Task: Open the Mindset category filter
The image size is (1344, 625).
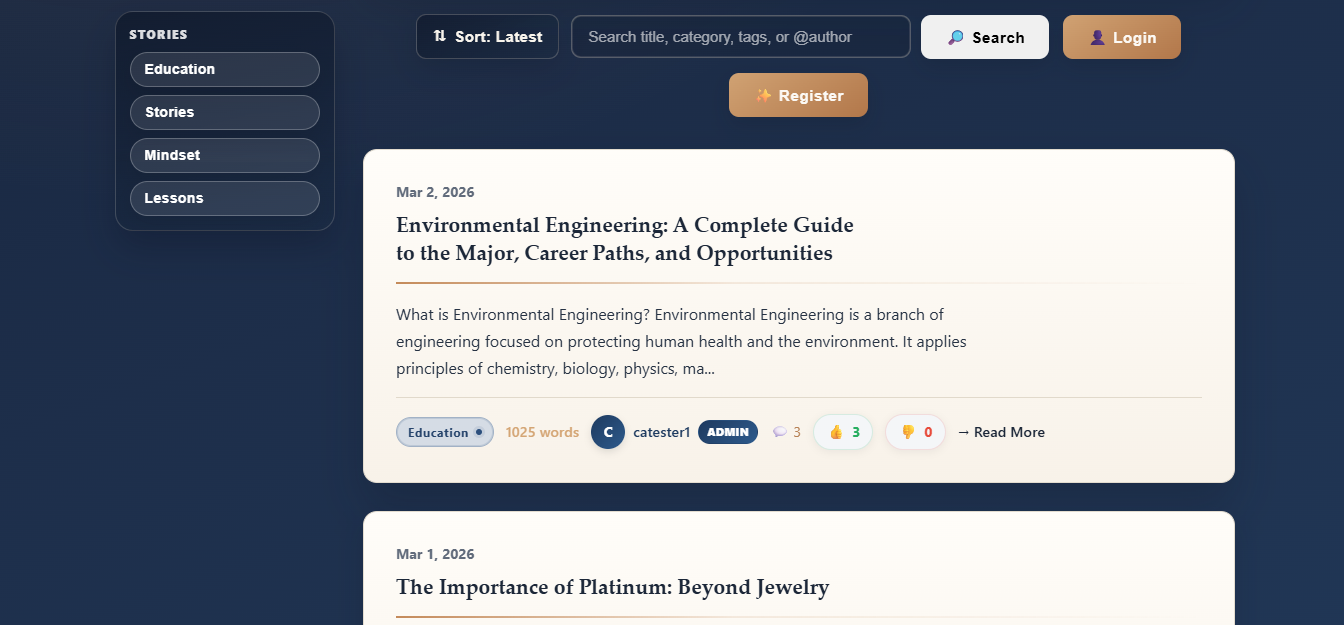Action: click(x=225, y=155)
